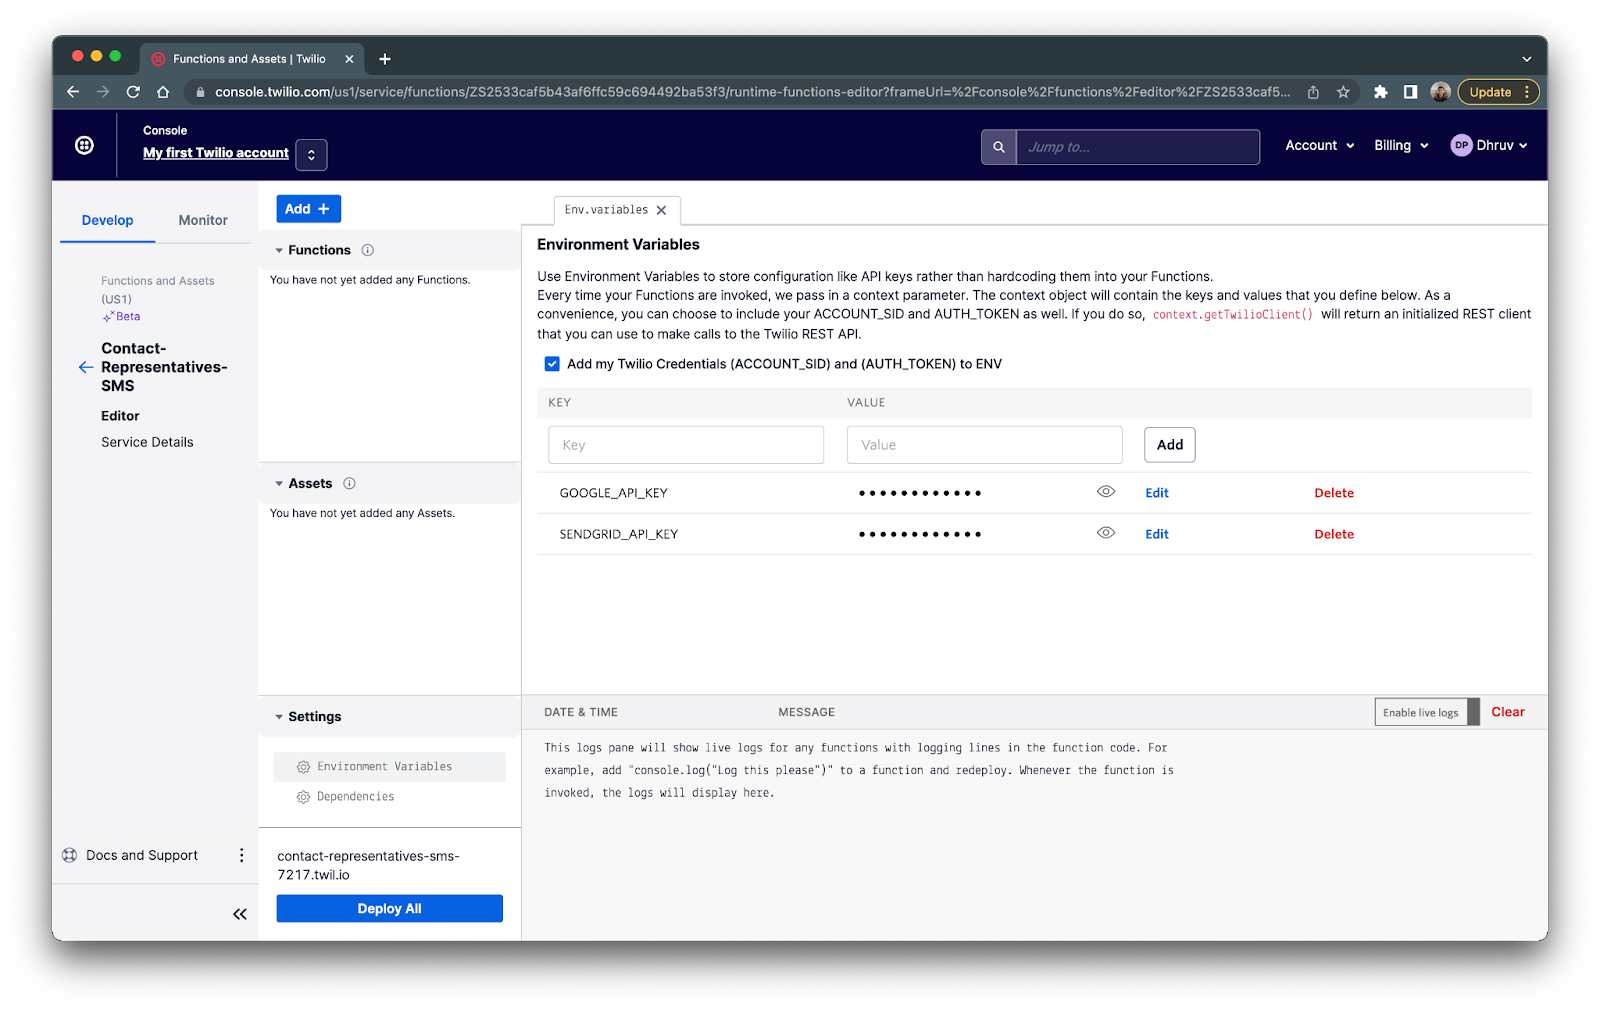
Task: Open the browser extensions menu
Action: pyautogui.click(x=1381, y=92)
